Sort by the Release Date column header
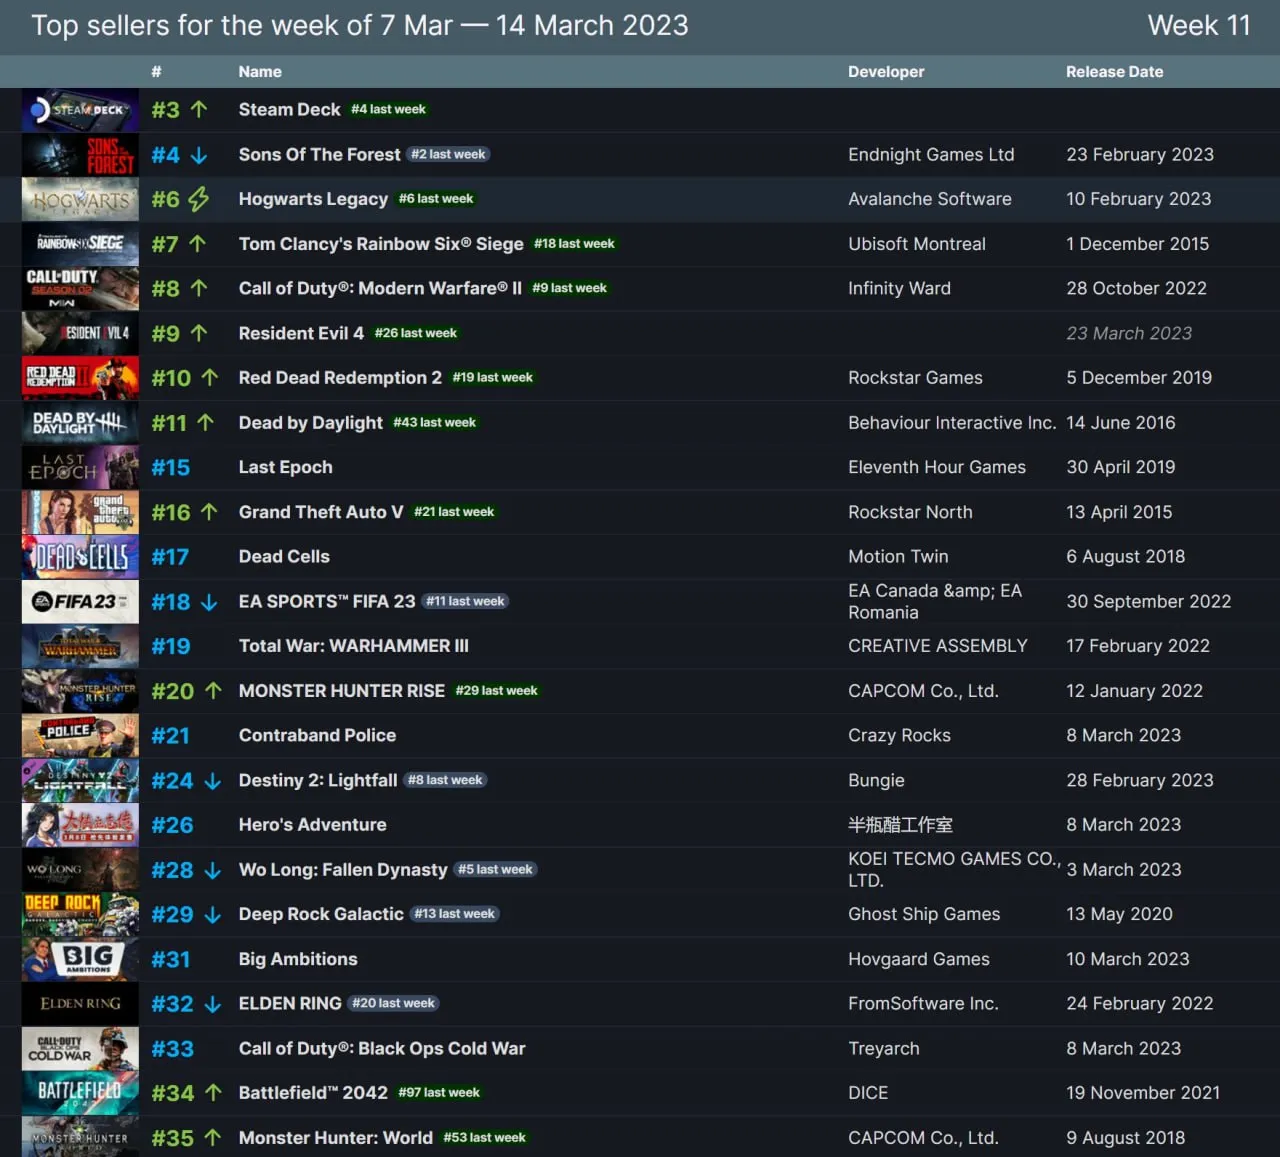1280x1157 pixels. [1114, 72]
